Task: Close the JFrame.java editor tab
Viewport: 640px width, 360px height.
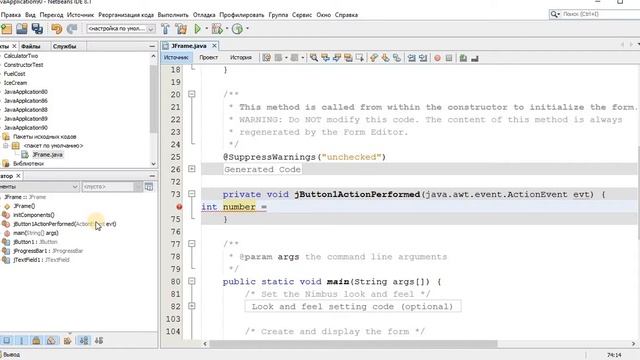Action: tap(214, 46)
